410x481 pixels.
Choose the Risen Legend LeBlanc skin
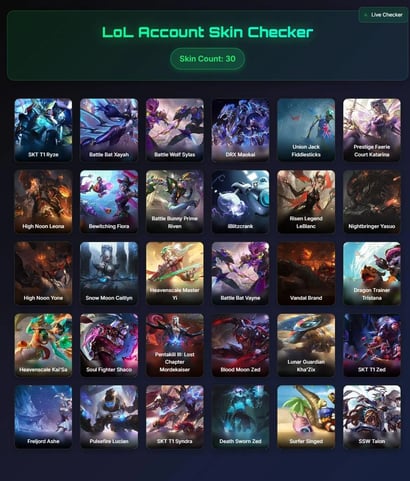pos(306,201)
